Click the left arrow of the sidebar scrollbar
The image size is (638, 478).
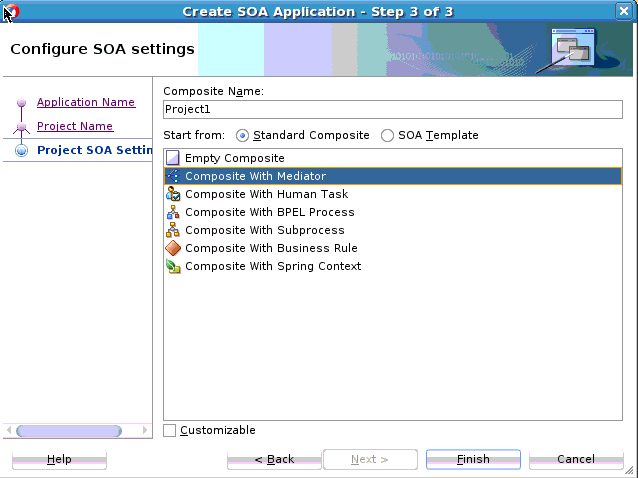point(9,430)
